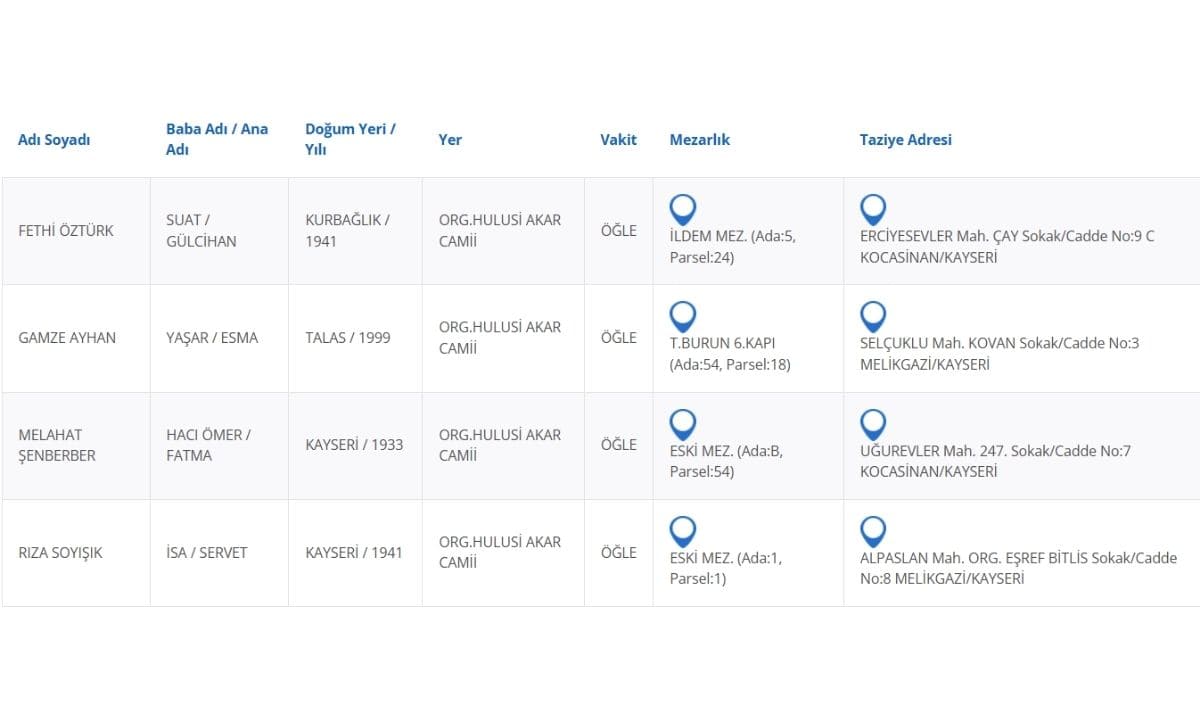Open condolence address pin for Fethi Öztürk

pyautogui.click(x=873, y=209)
